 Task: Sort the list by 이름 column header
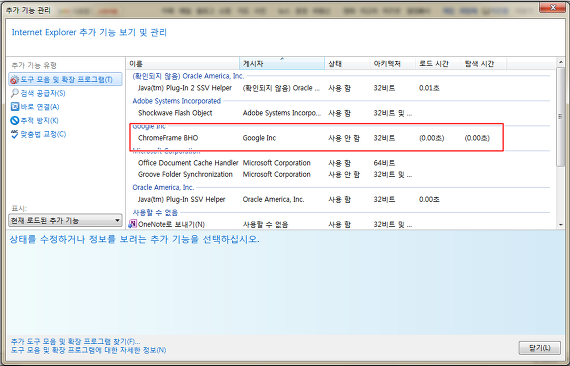[x=183, y=64]
